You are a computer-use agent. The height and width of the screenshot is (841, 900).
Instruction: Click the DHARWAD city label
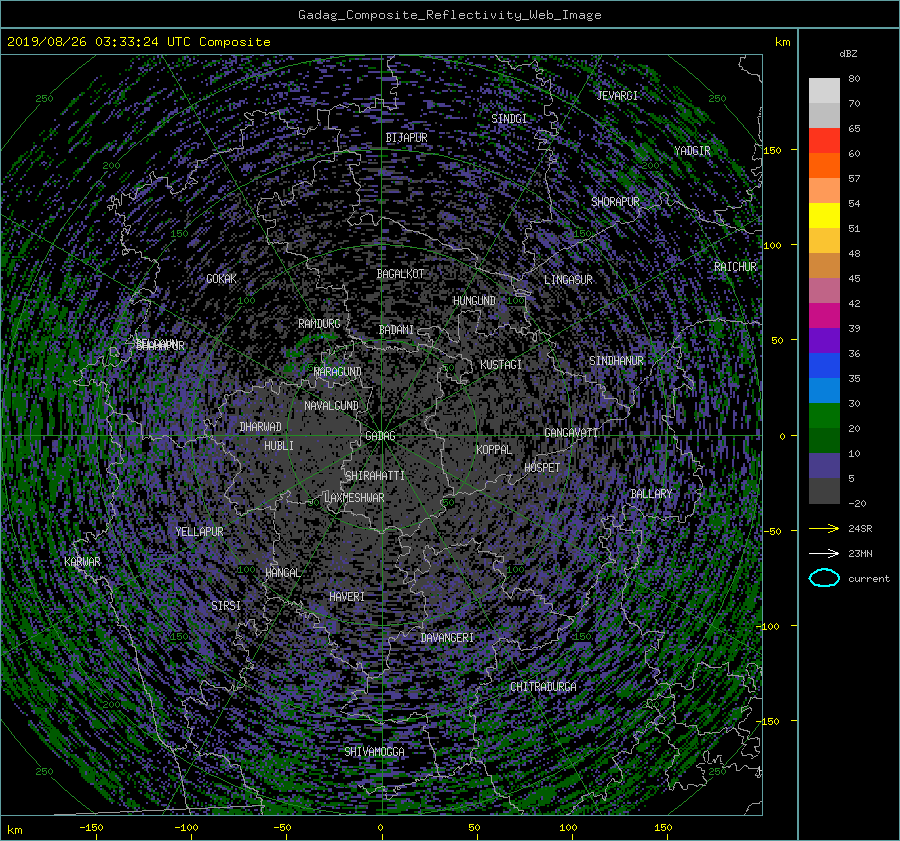(260, 427)
